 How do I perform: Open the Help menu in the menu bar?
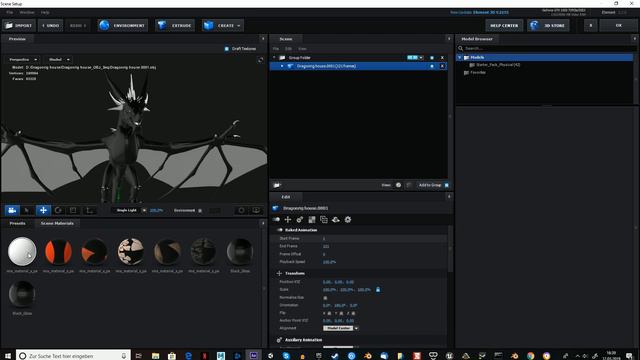tap(45, 13)
